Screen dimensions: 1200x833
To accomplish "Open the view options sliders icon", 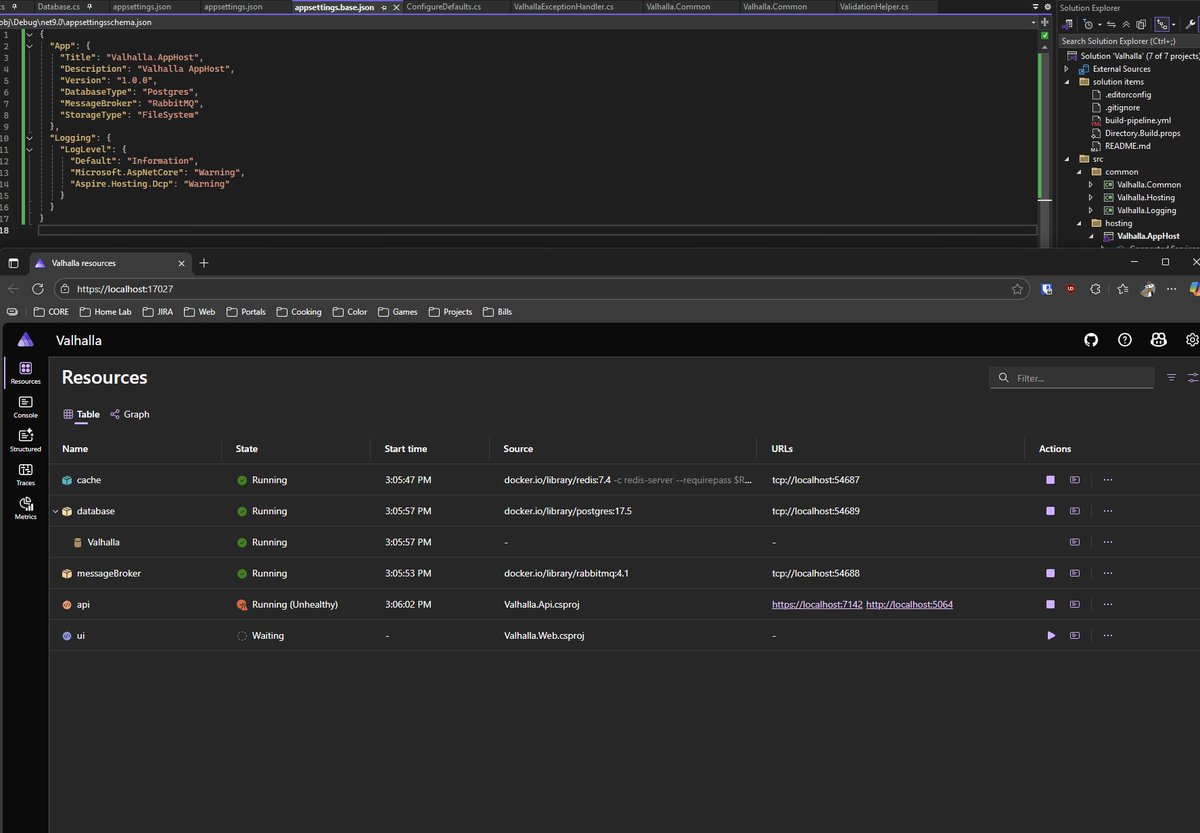I will point(1193,378).
